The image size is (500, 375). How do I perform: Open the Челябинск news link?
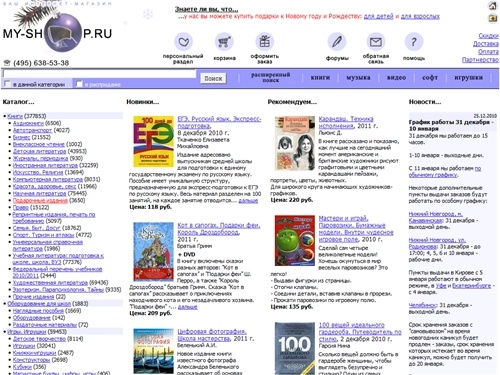[422, 305]
